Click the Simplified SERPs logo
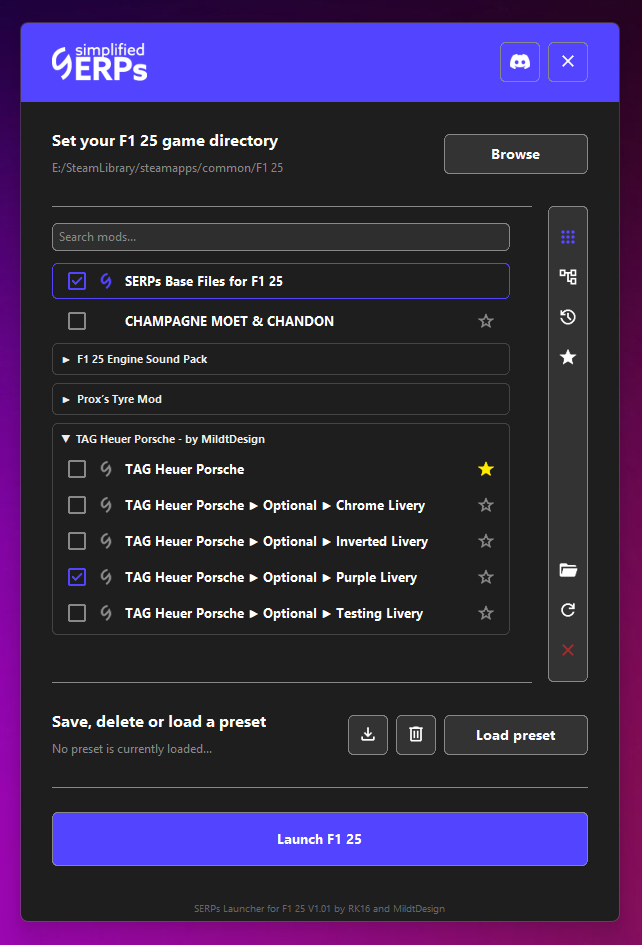The height and width of the screenshot is (945, 642). 99,61
